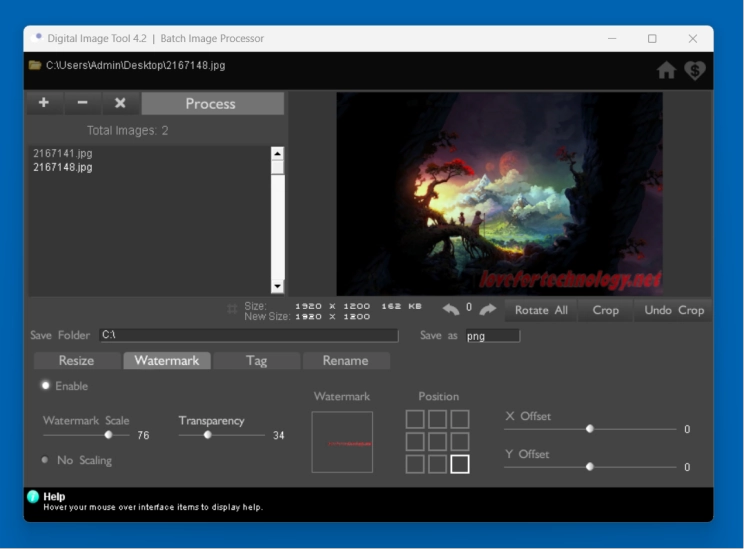Viewport: 744px width, 549px height.
Task: Select the middle-left watermark position box
Action: [415, 441]
